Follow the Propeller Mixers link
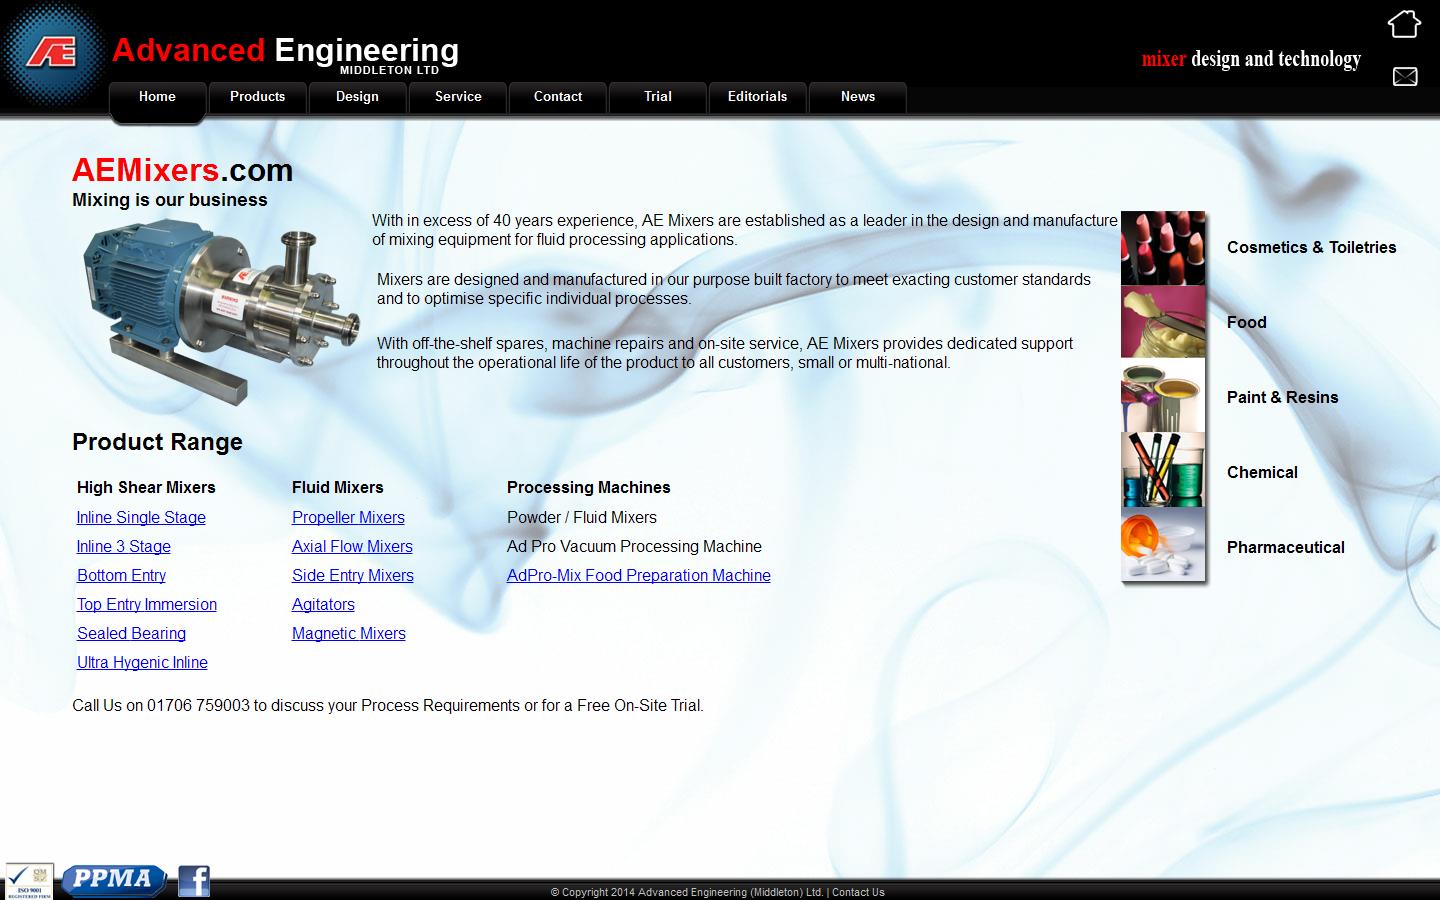The width and height of the screenshot is (1440, 900). click(348, 518)
